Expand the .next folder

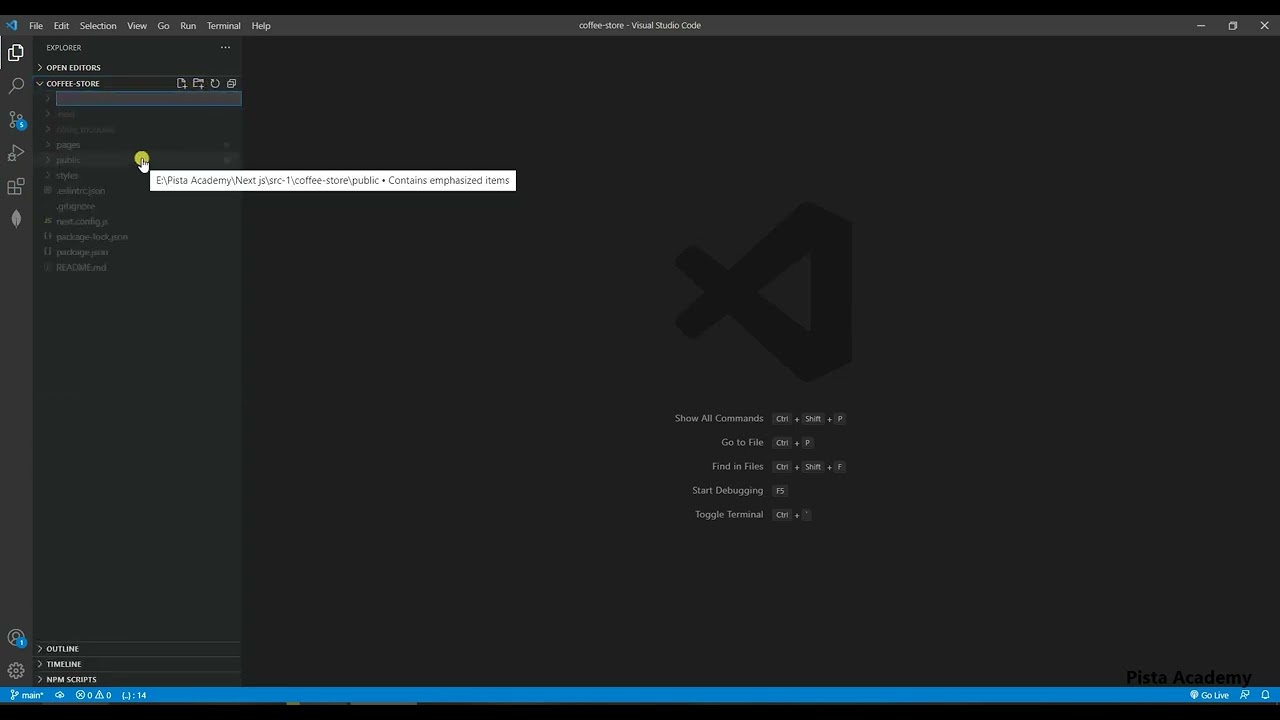tap(137, 114)
